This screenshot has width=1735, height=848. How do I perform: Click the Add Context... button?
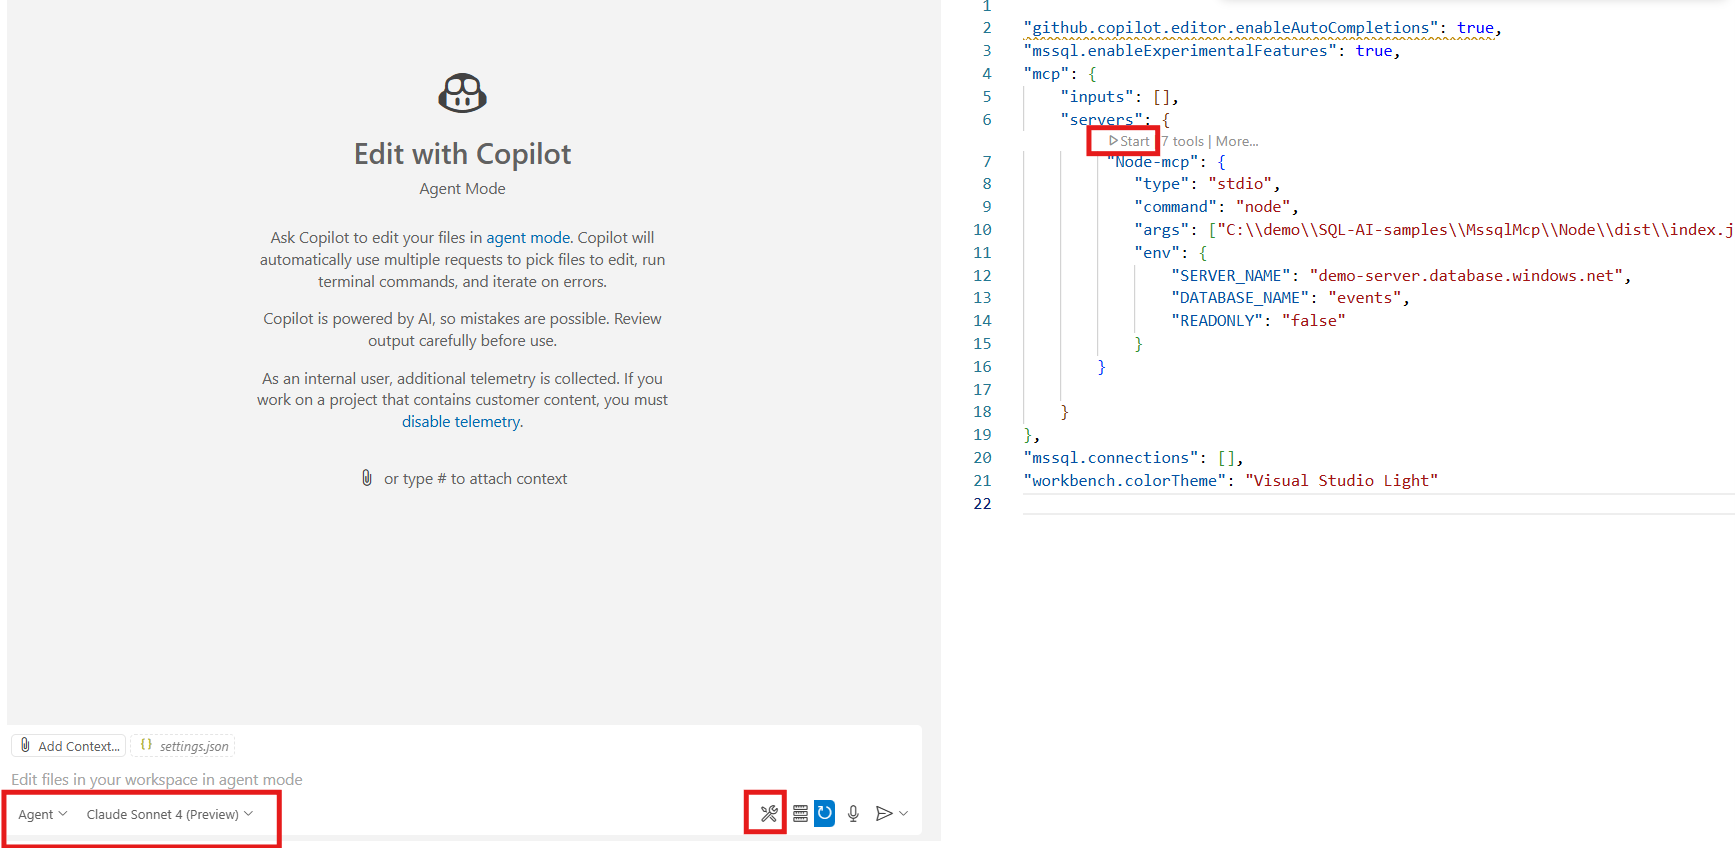(69, 746)
